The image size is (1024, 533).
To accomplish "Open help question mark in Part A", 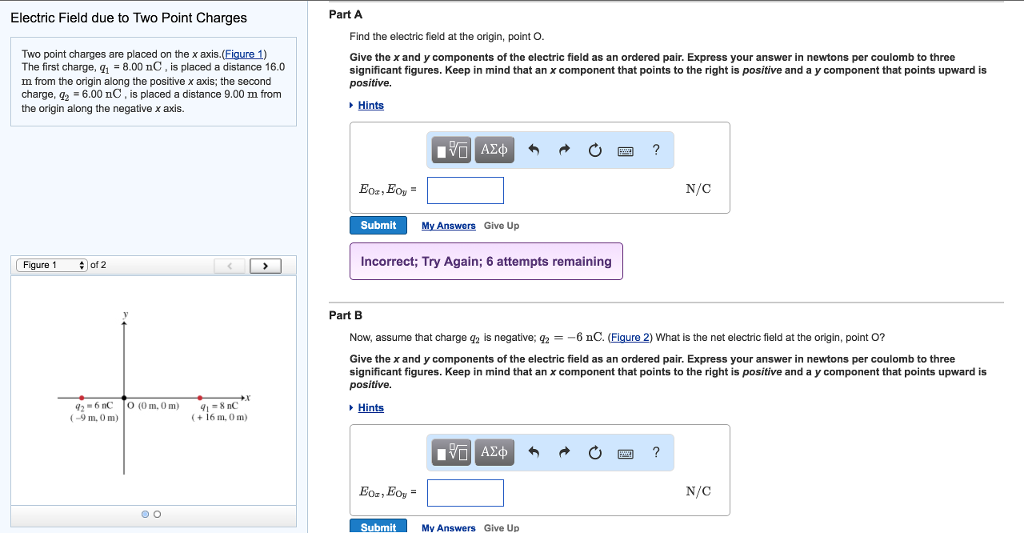I will [656, 150].
